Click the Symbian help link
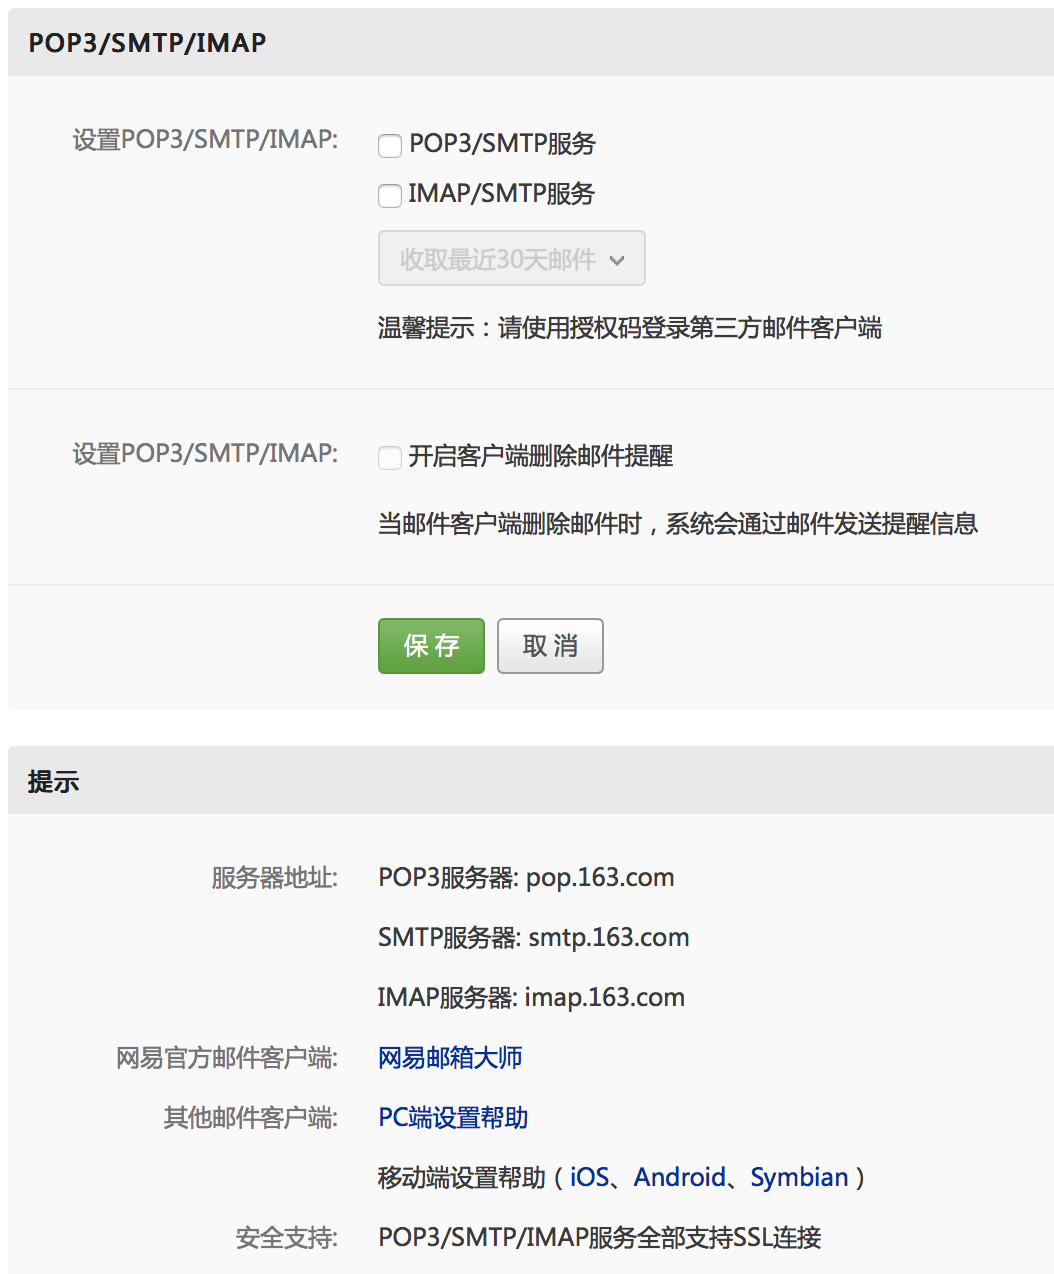Viewport: 1054px width, 1274px height. (x=799, y=1178)
